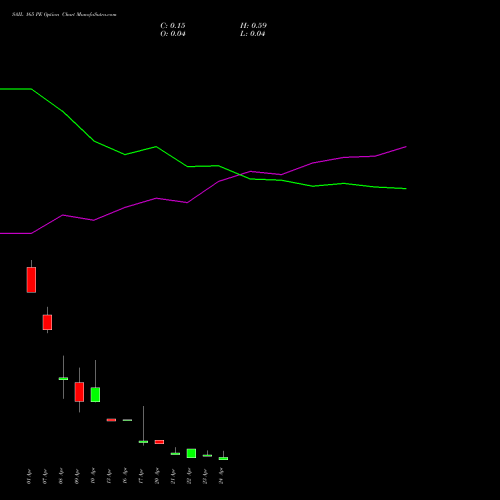The image size is (500, 500).
Task: Click the 20 Apr date axis label
Action: tap(157, 476)
